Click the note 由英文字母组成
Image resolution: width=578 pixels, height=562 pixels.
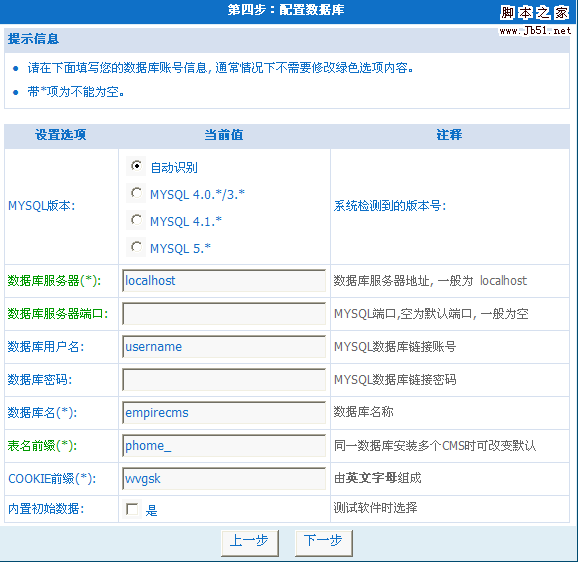pos(377,478)
